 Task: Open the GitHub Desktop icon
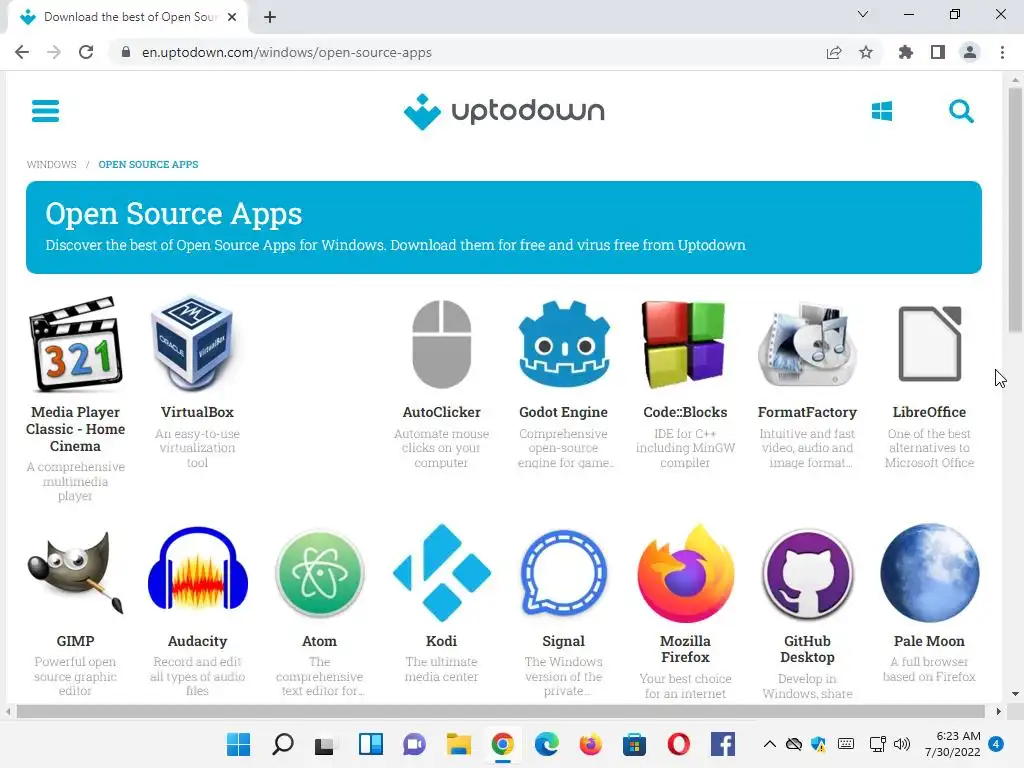pos(807,573)
